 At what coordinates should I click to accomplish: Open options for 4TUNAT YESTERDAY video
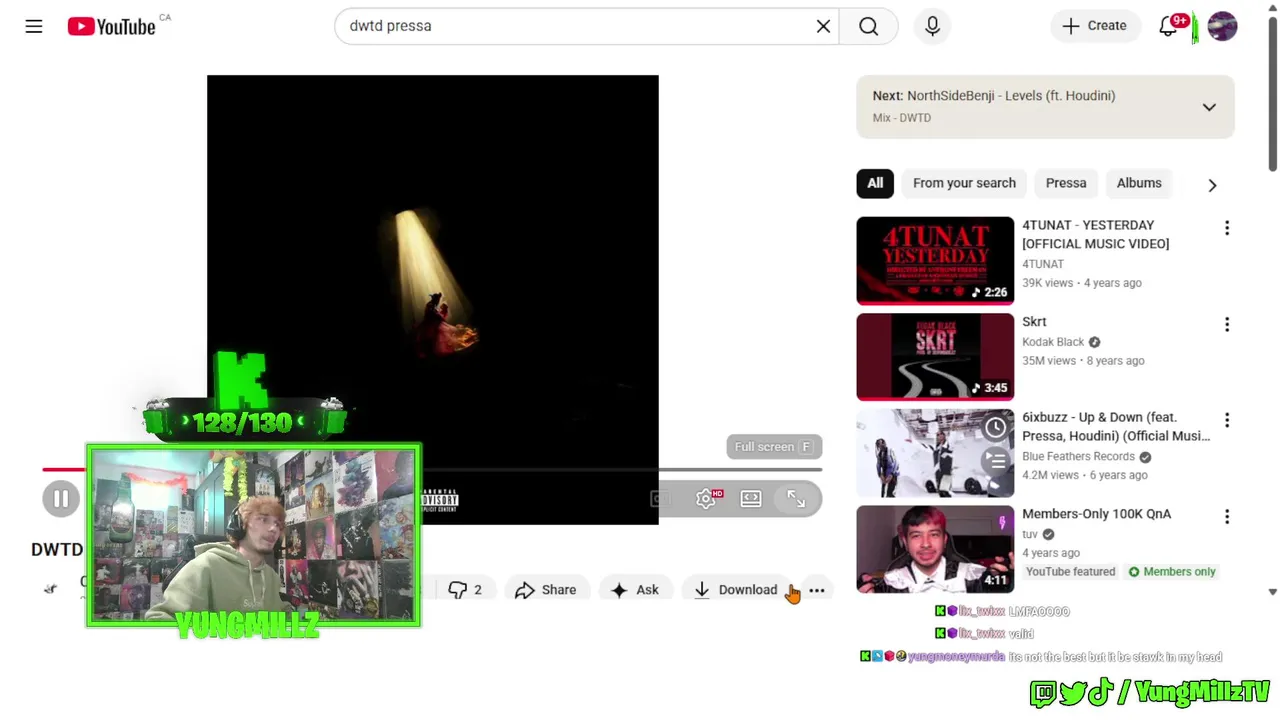coord(1227,228)
